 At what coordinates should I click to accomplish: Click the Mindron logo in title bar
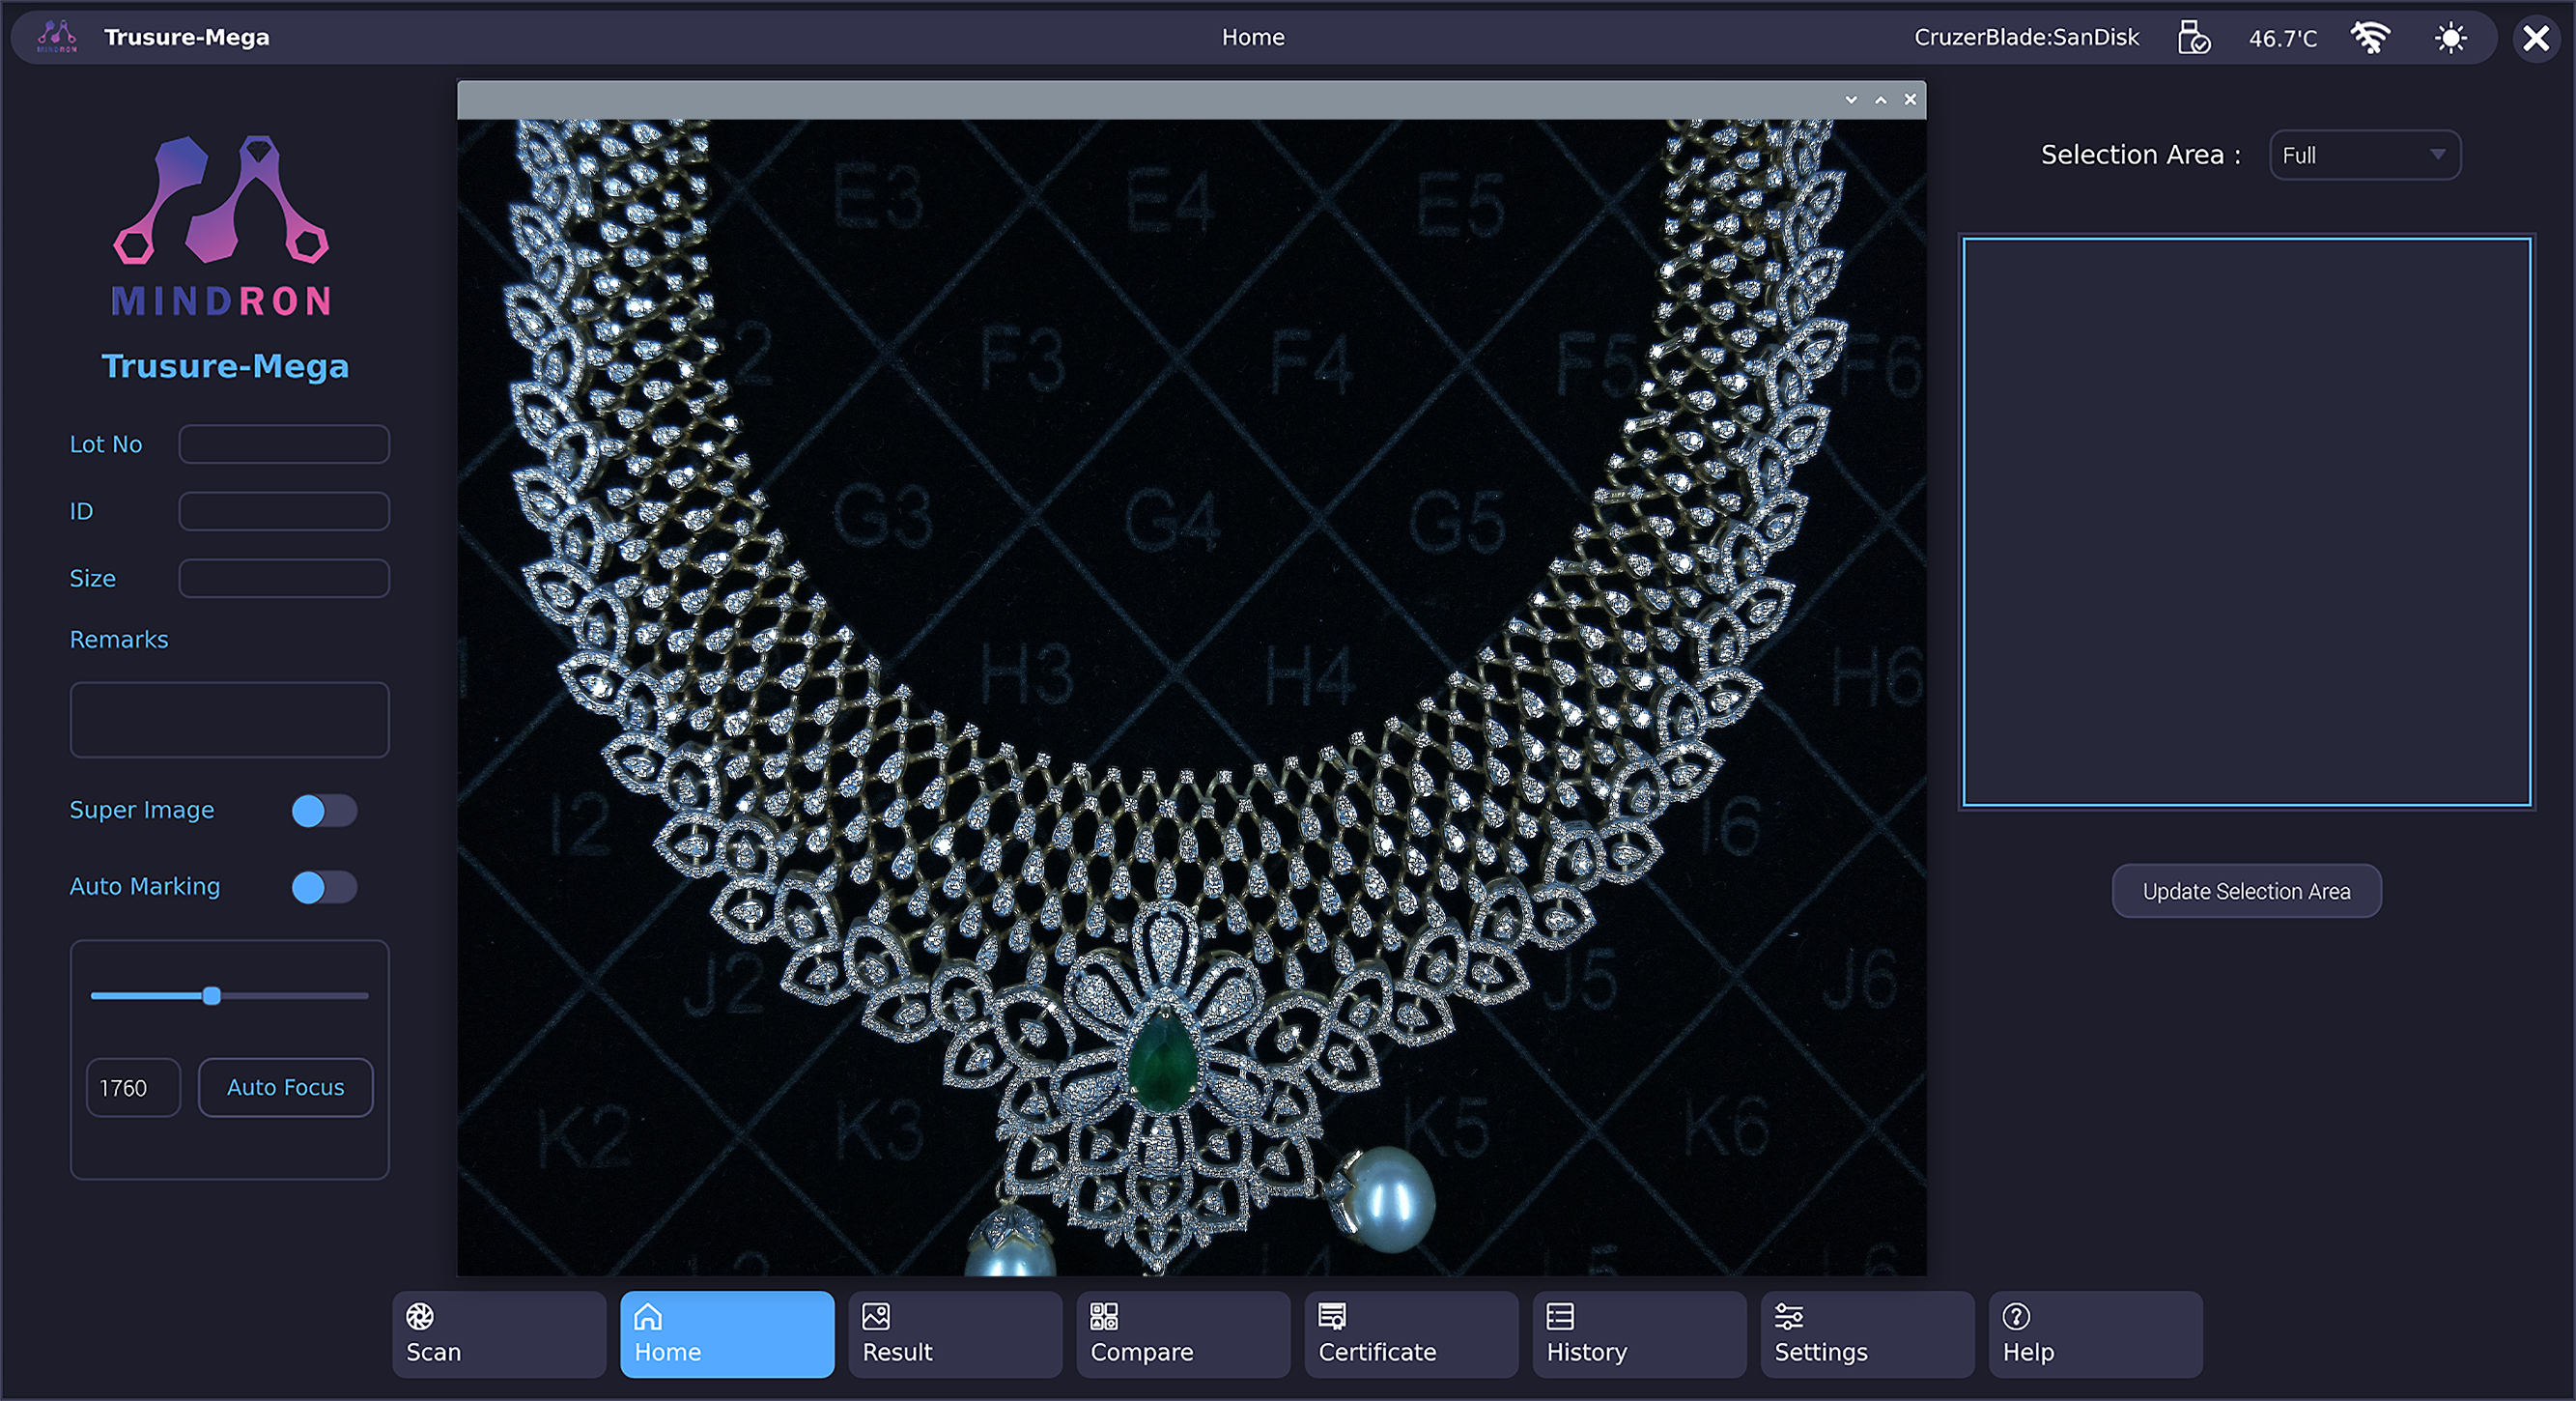click(57, 37)
